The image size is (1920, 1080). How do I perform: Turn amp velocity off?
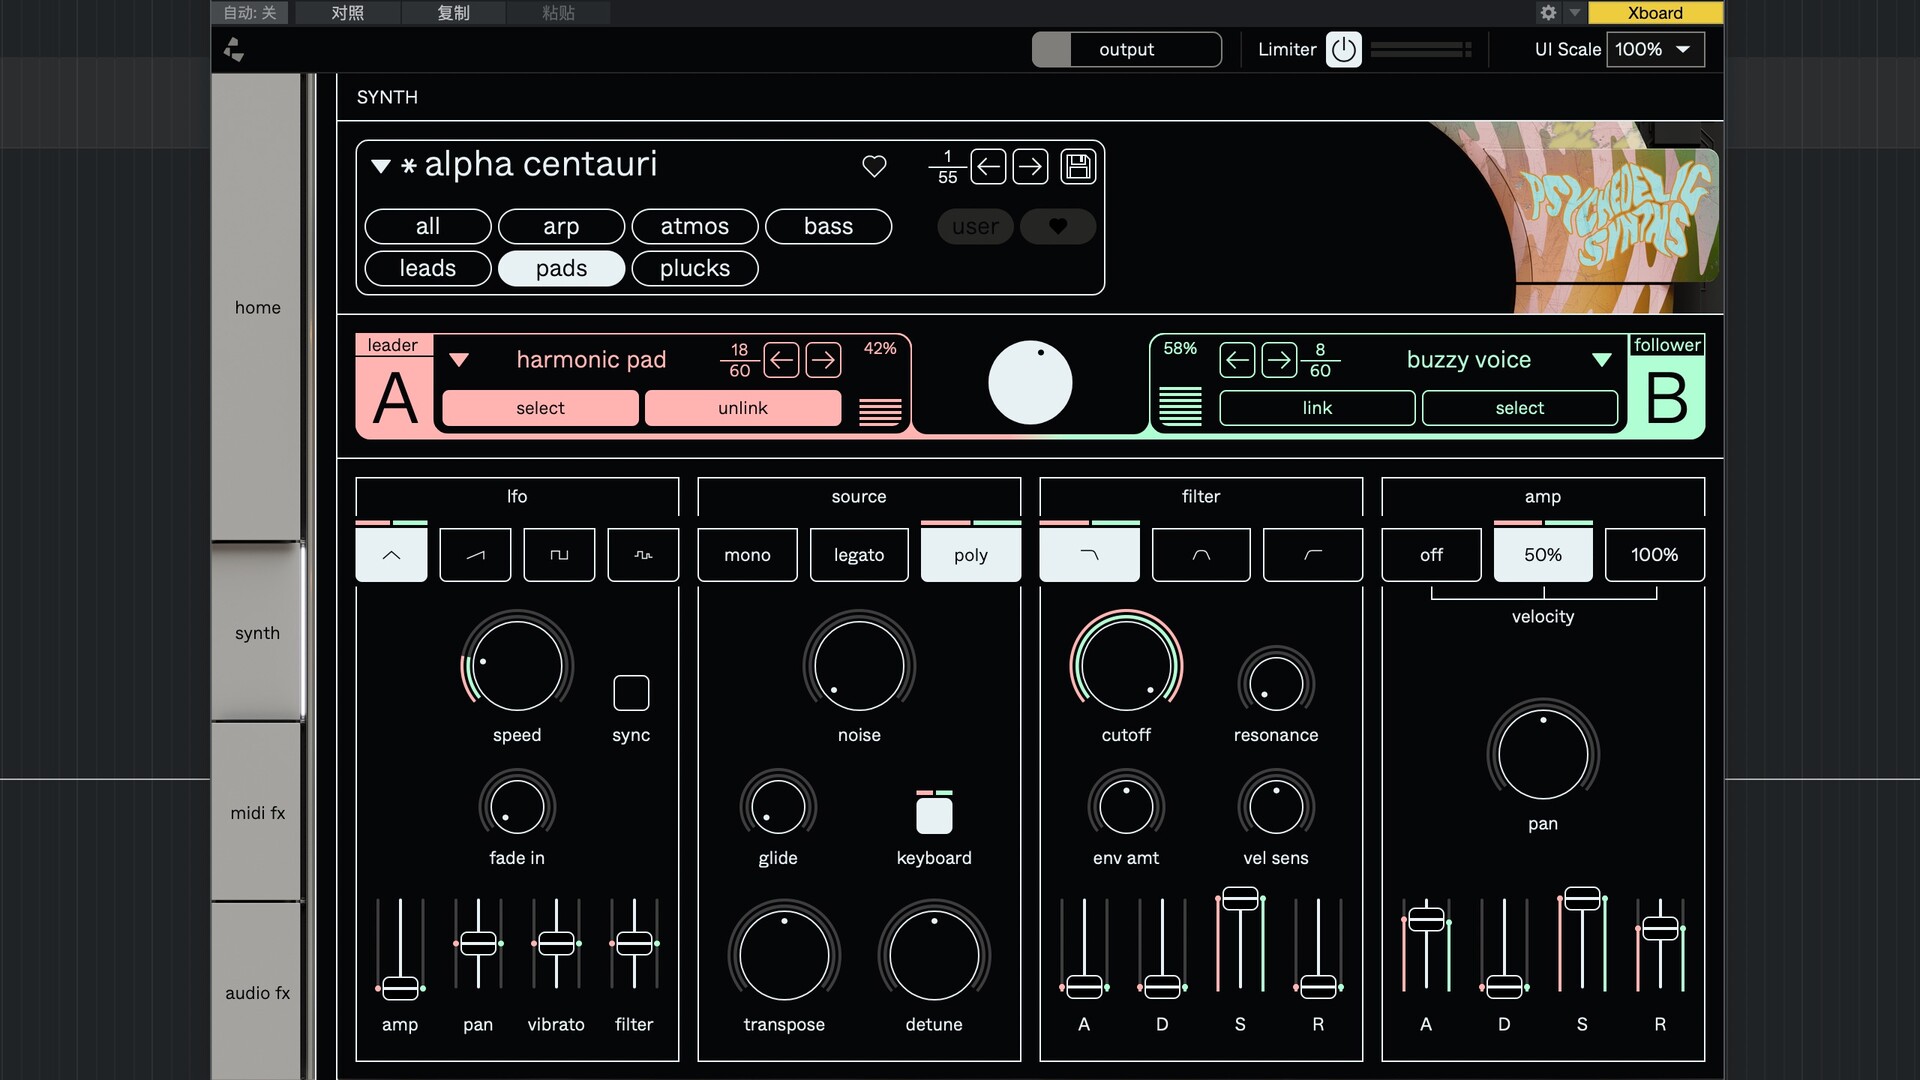1431,555
